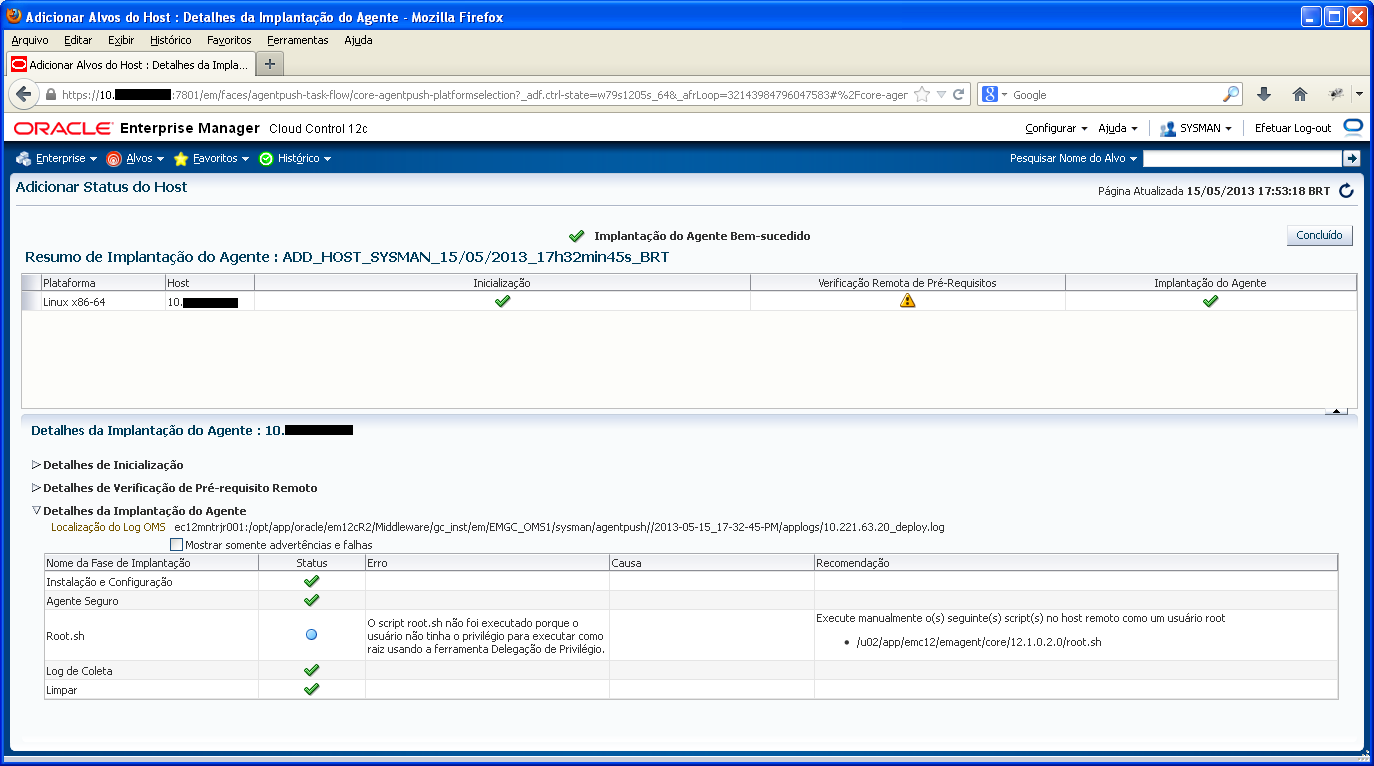Click the browser URL address field
1374x766 pixels.
click(485, 94)
